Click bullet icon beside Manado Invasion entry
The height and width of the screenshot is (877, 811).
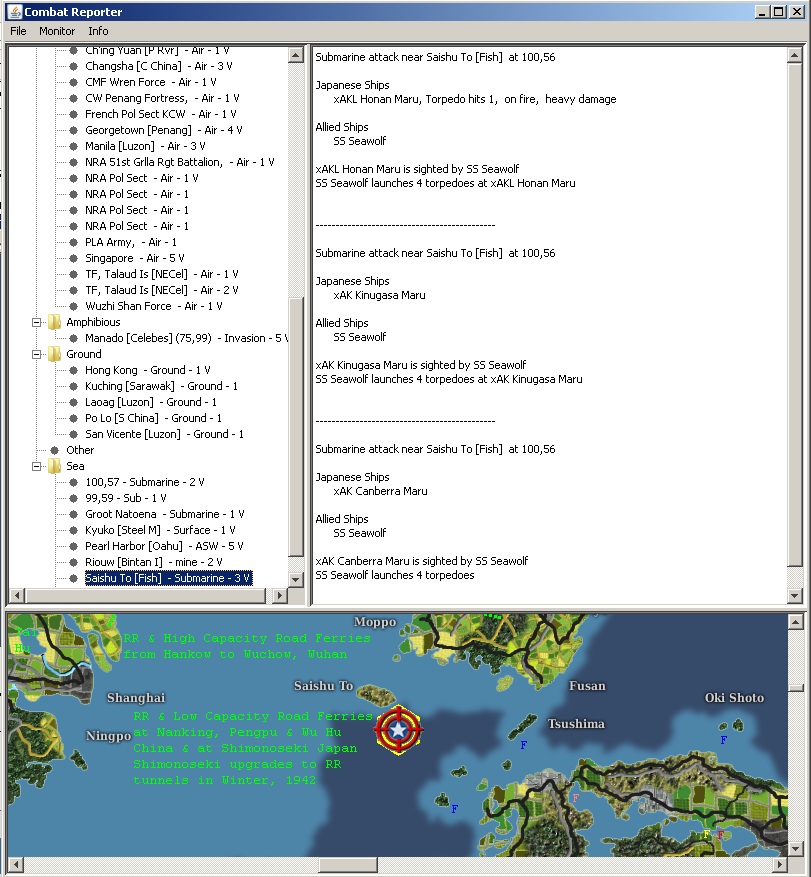(x=73, y=338)
